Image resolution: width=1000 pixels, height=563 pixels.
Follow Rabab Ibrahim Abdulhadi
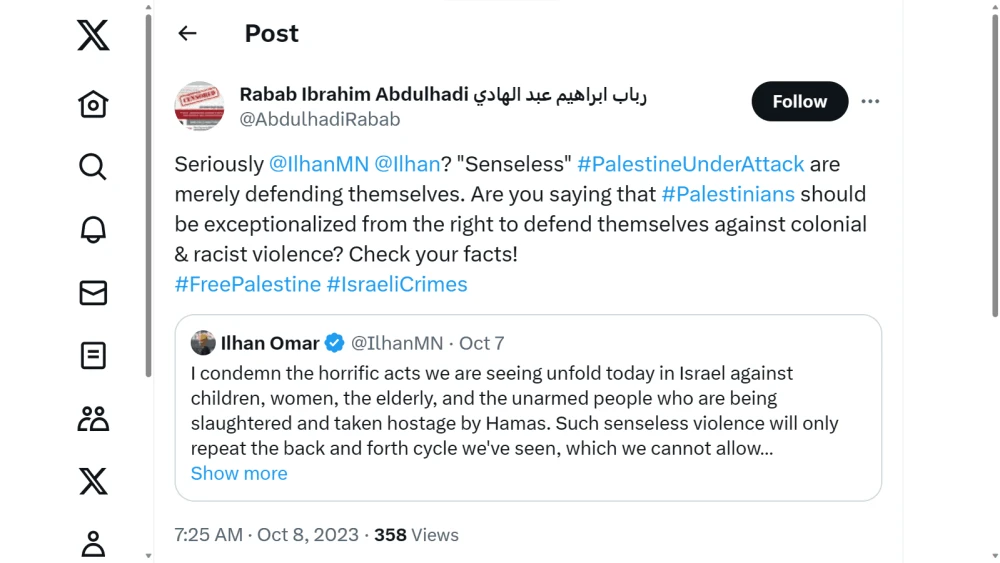[799, 101]
